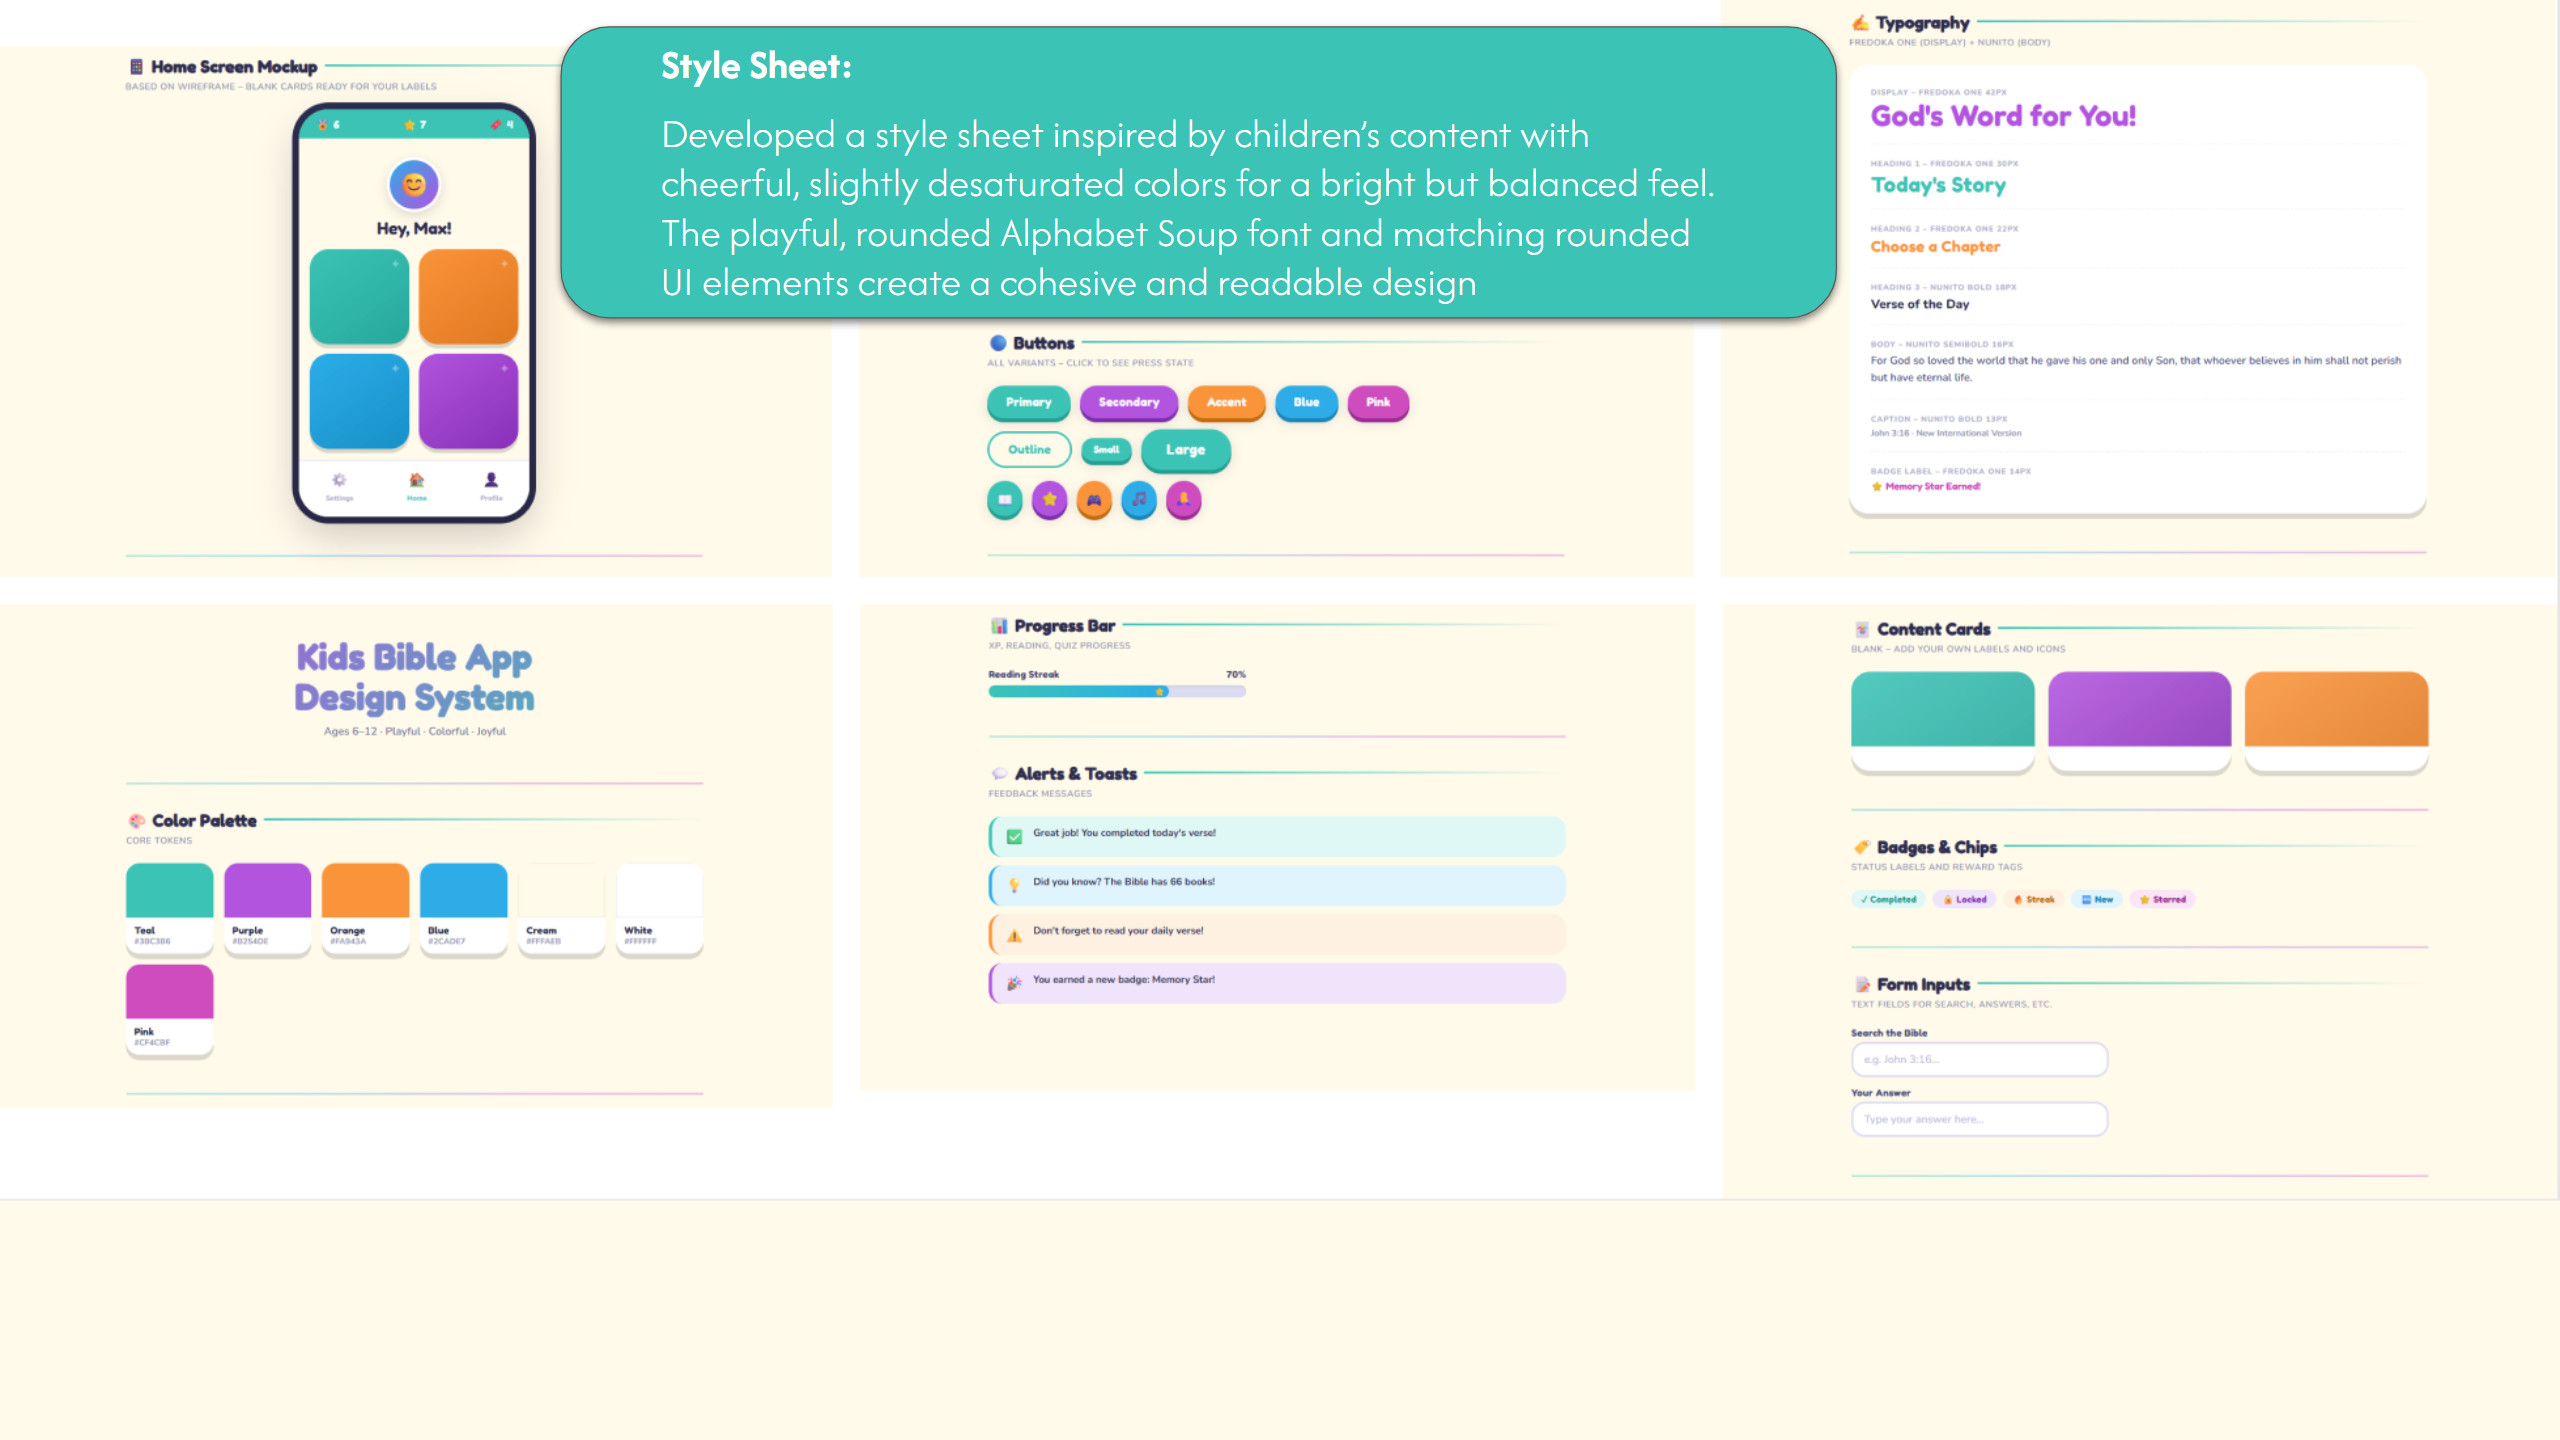Tap the orange game controller icon button
2560x1440 pixels.
1094,501
